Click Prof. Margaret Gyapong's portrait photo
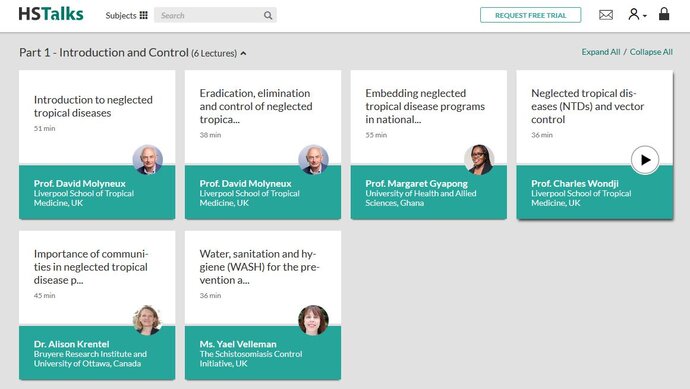This screenshot has width=690, height=389. coord(479,159)
